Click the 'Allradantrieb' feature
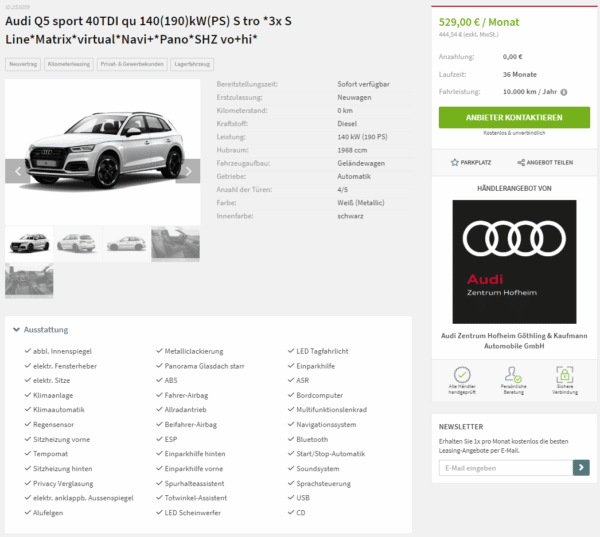Screen dimensions: 600x537 [x=185, y=410]
